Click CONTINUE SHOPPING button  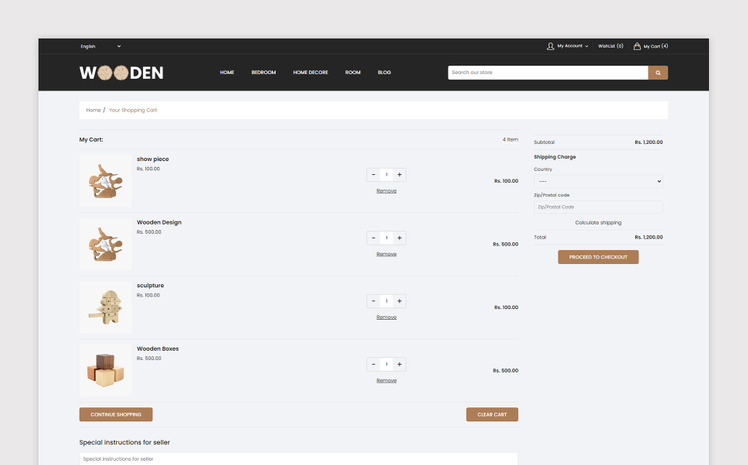tap(116, 414)
